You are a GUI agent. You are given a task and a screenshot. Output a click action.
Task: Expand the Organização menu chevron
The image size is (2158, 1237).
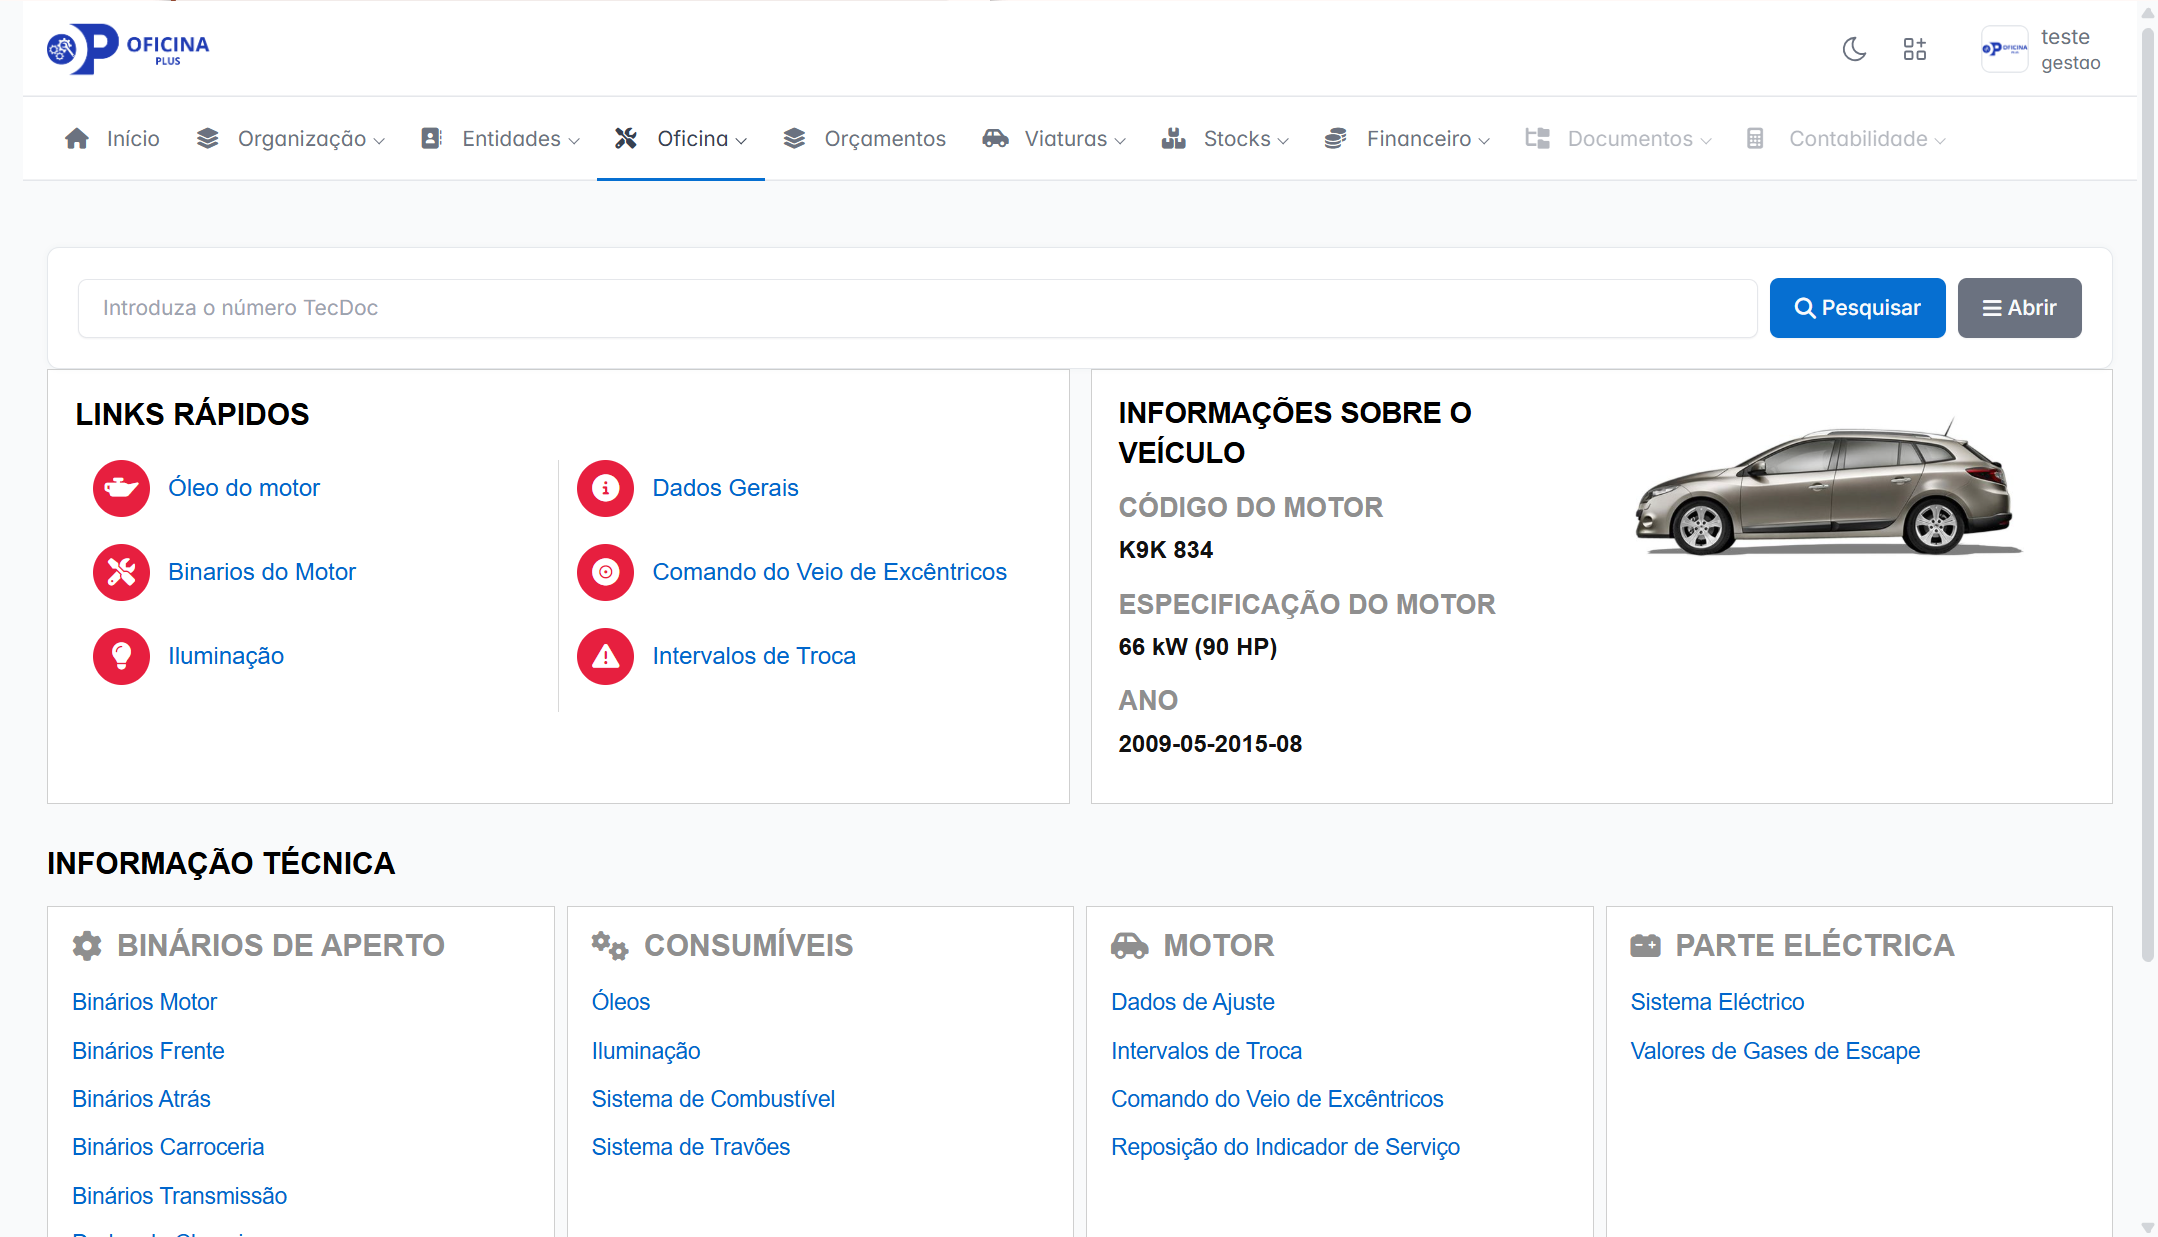(x=379, y=141)
